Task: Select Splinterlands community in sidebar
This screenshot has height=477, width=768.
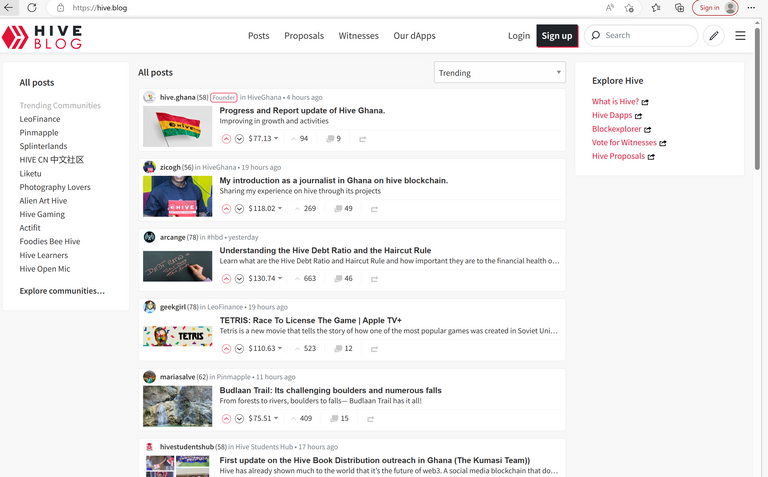Action: (x=43, y=146)
